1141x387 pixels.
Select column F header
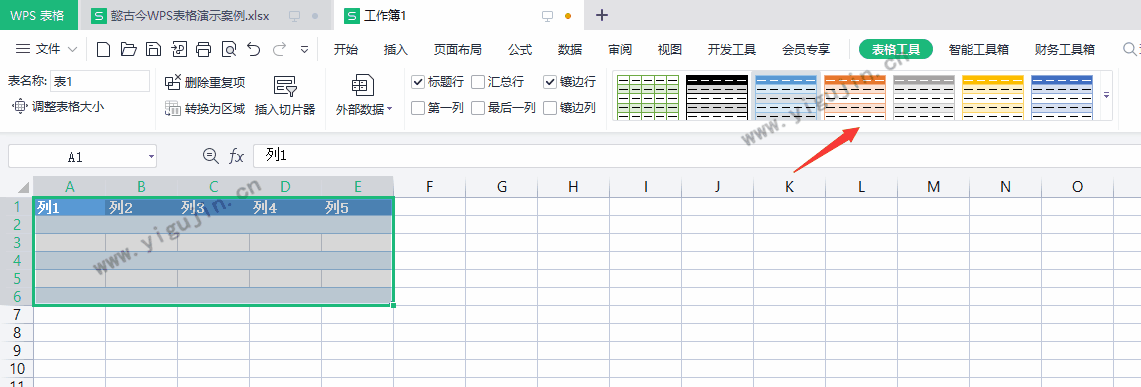[429, 187]
